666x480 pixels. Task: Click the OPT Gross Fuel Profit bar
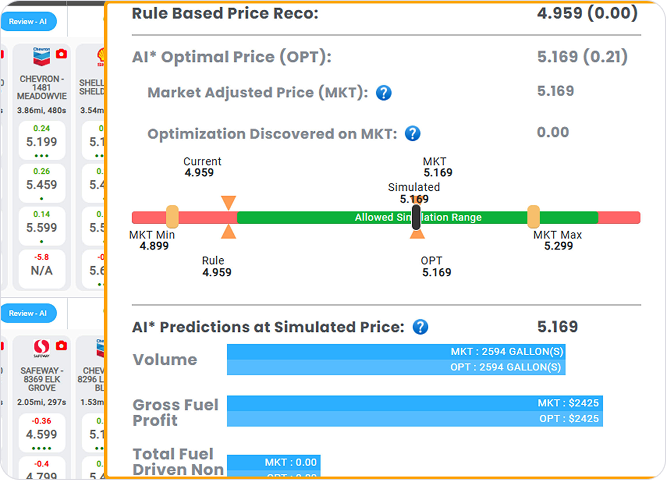click(415, 418)
